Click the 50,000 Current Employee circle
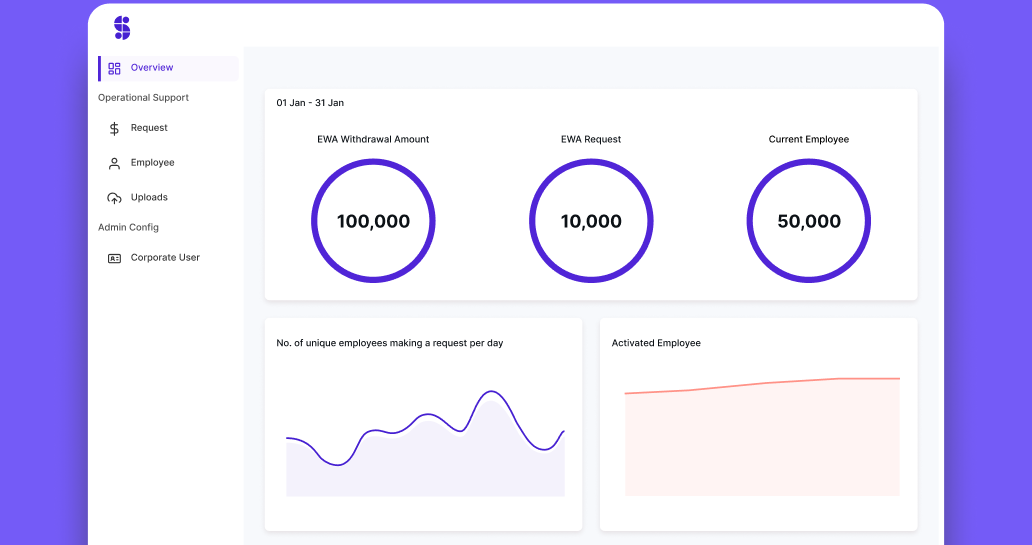1032x545 pixels. click(x=809, y=221)
